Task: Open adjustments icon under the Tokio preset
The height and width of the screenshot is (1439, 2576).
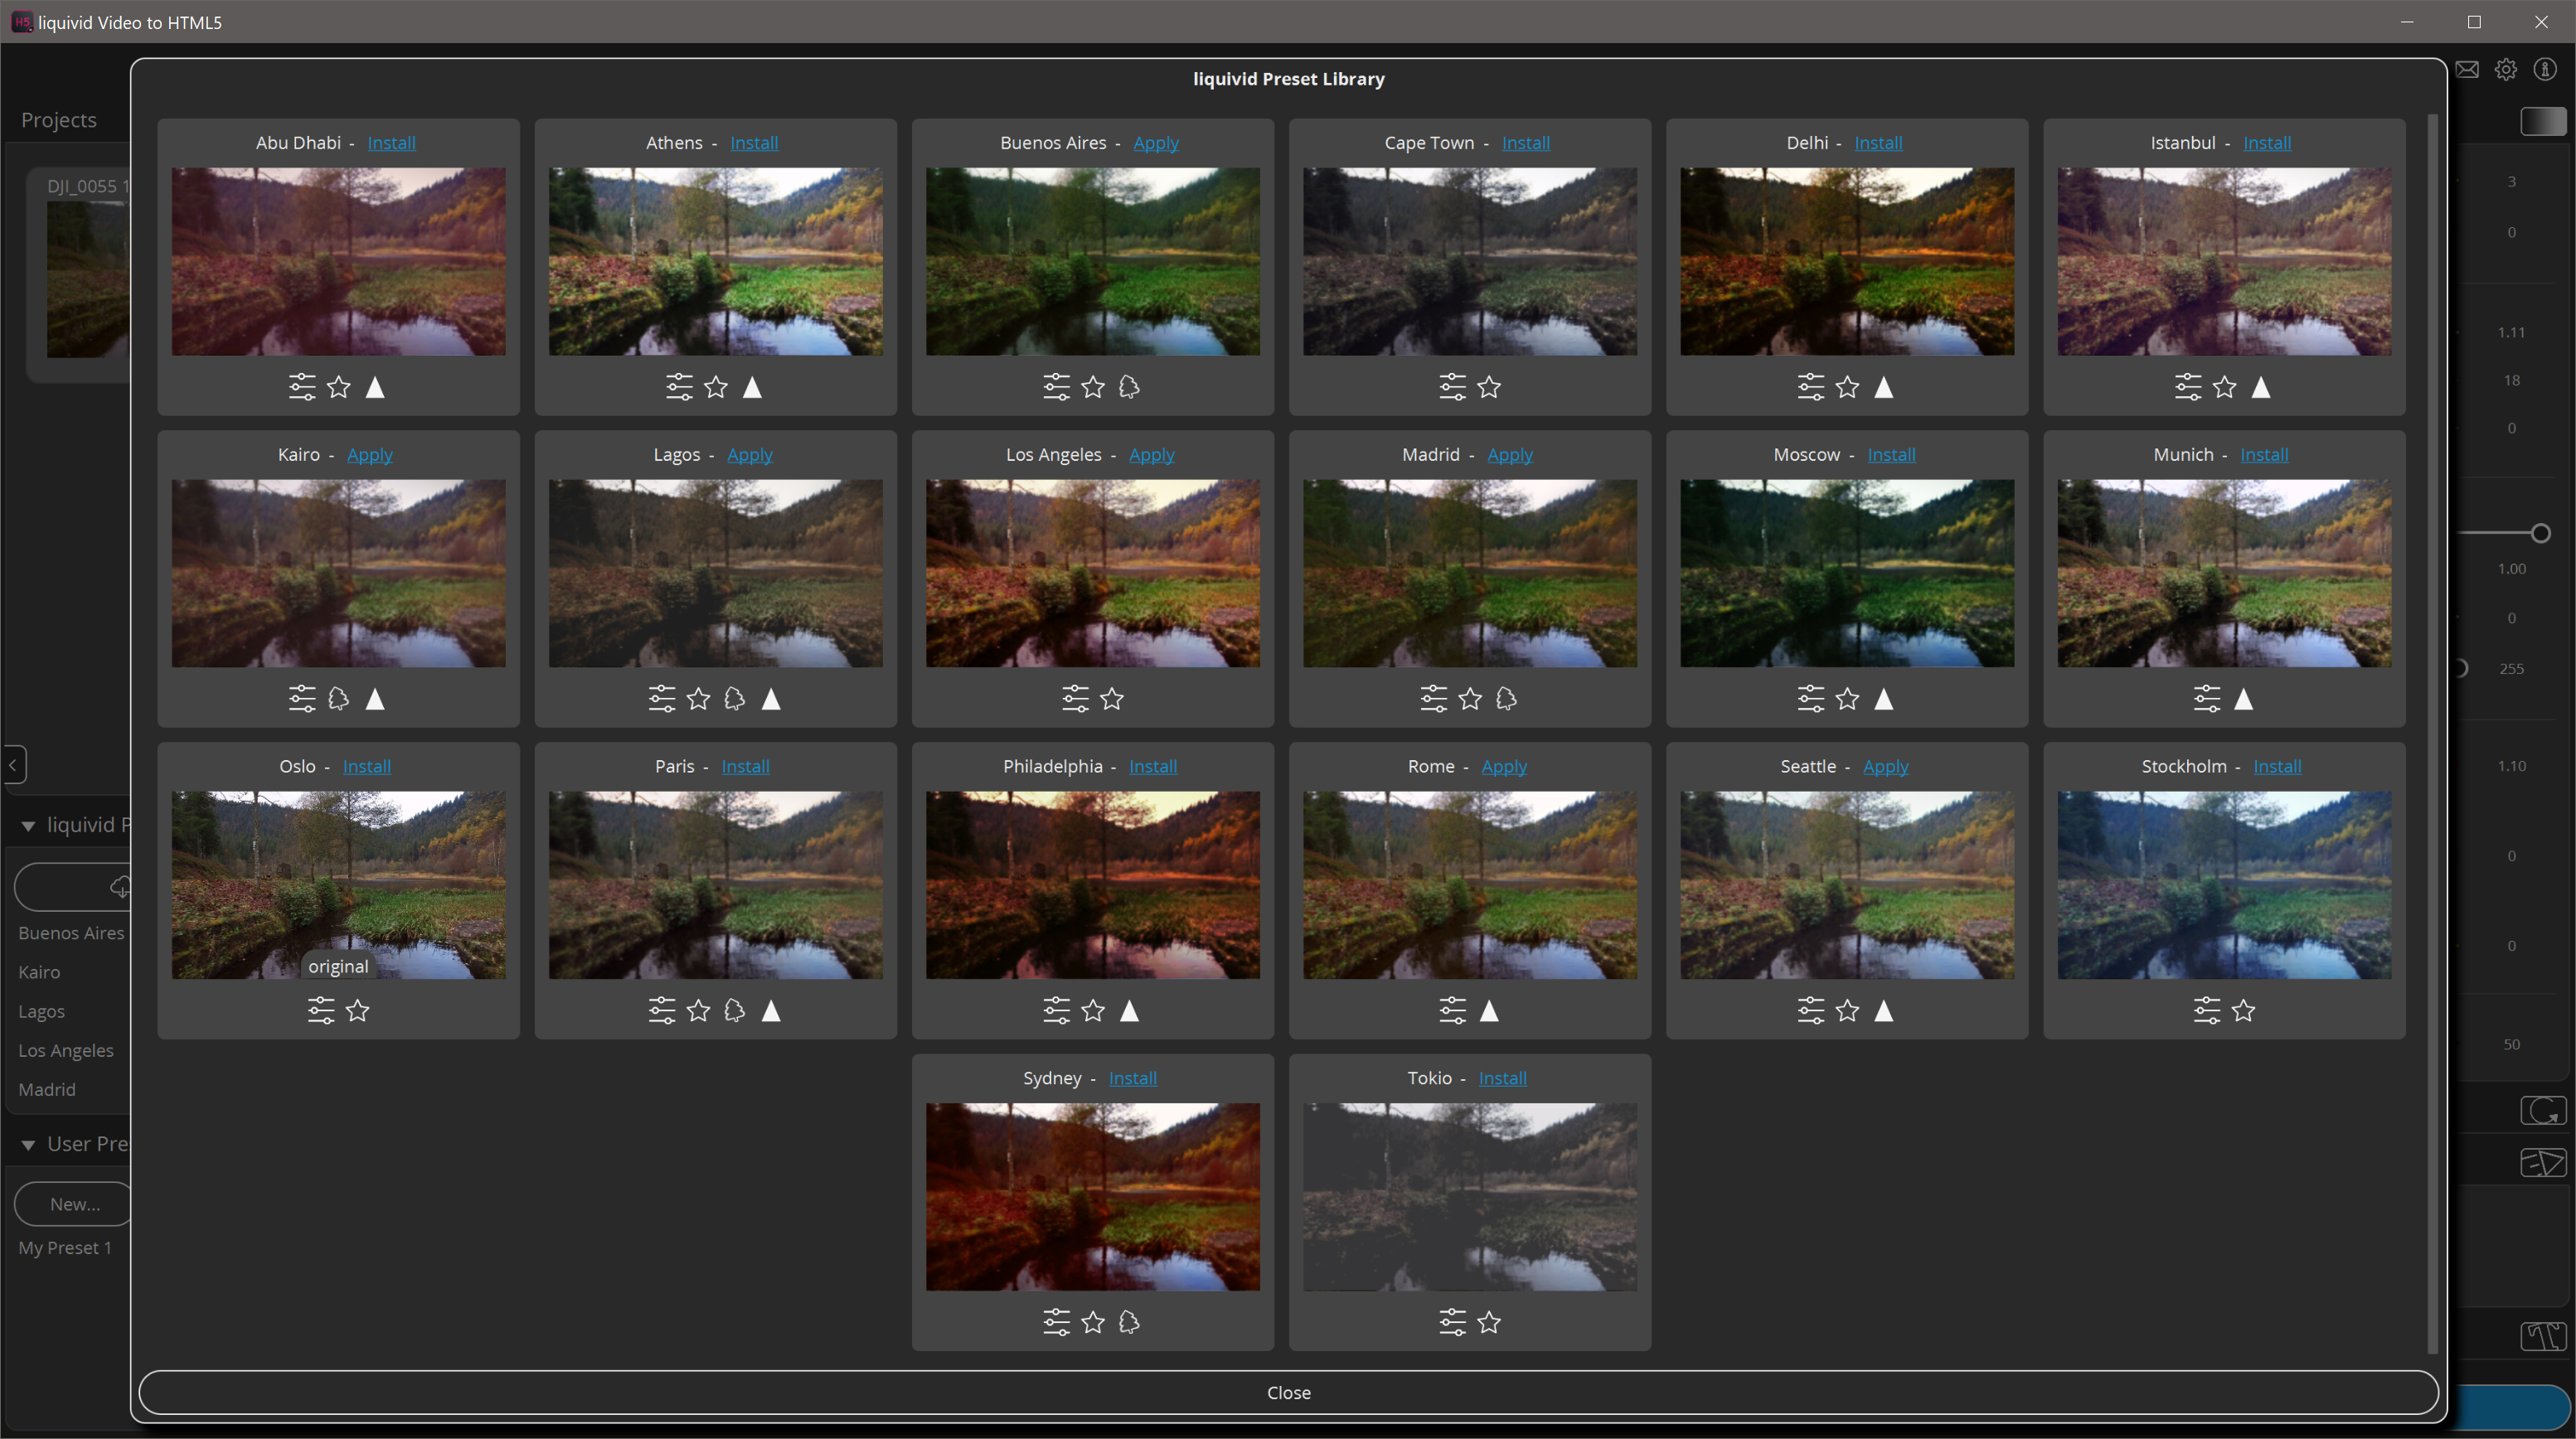Action: (x=1450, y=1322)
